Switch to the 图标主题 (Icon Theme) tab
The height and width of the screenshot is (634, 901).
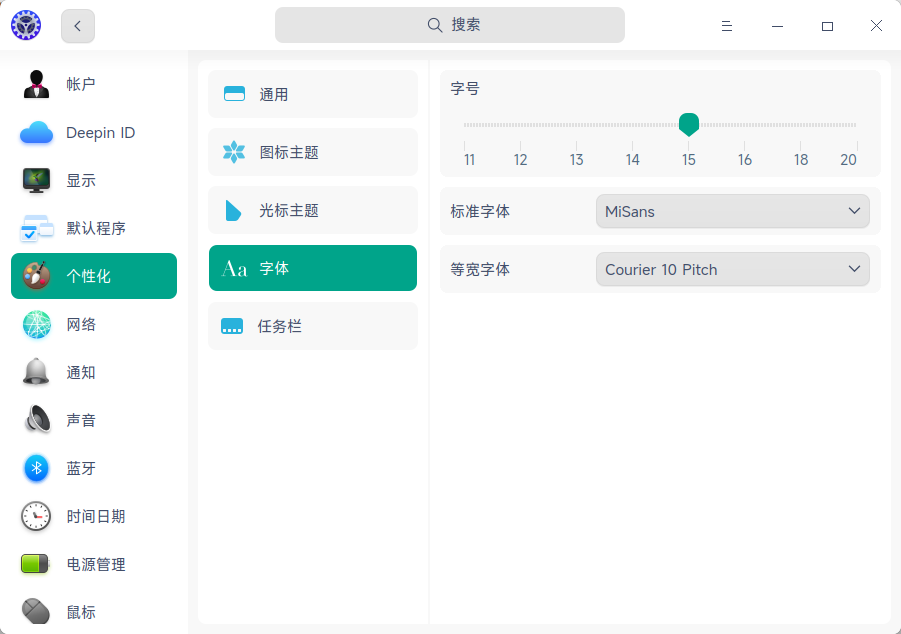pos(312,152)
